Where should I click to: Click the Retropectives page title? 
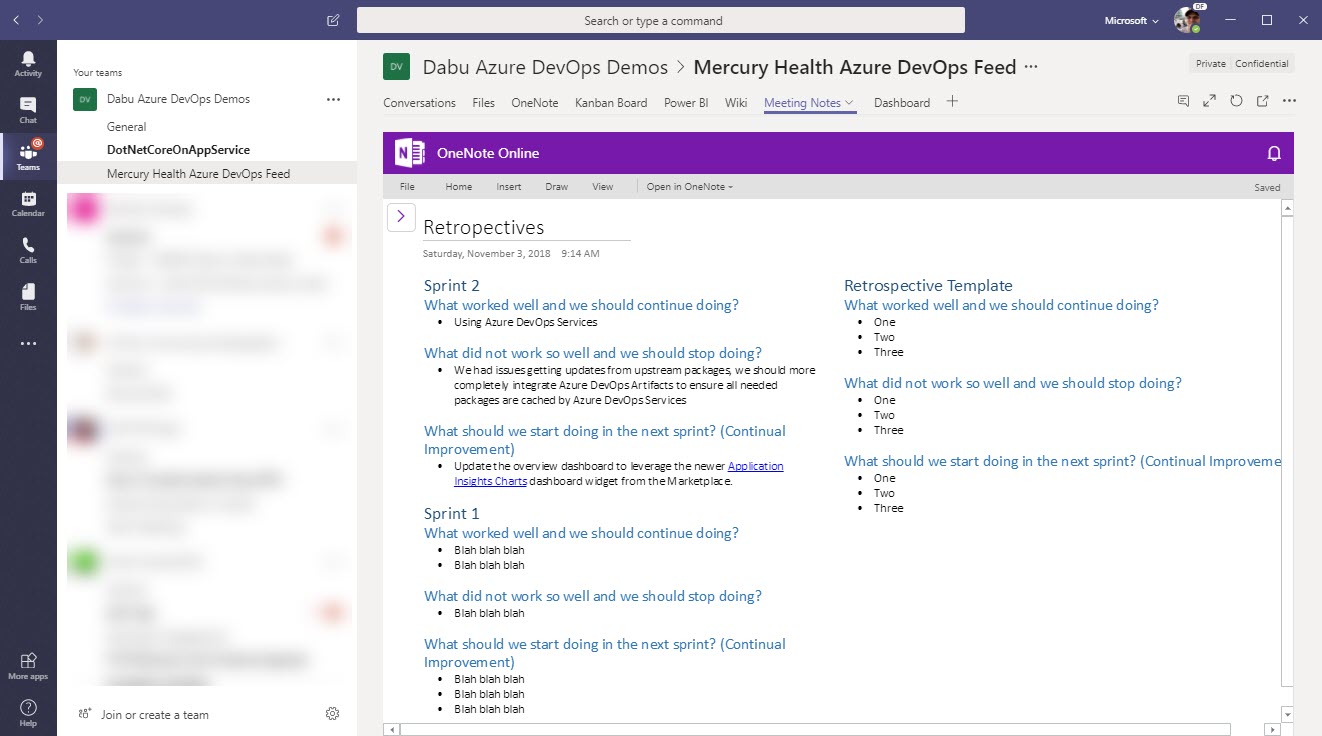tap(484, 228)
